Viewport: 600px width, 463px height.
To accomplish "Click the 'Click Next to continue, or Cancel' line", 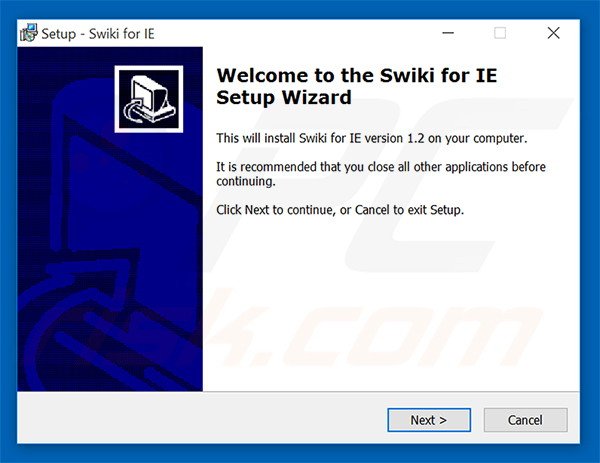I will click(340, 210).
